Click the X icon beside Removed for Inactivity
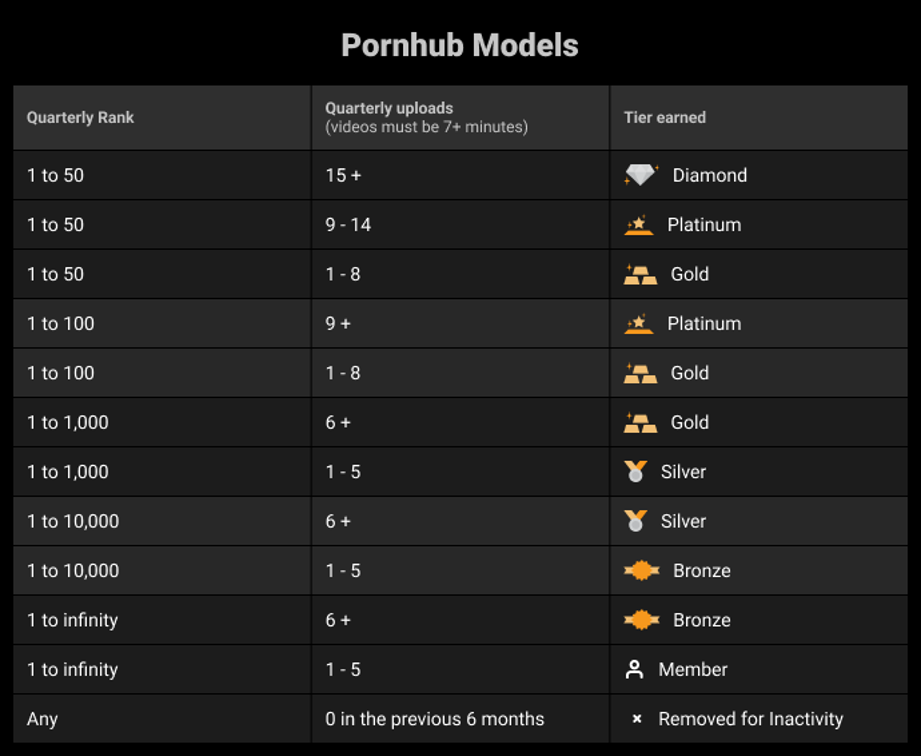 coord(636,719)
